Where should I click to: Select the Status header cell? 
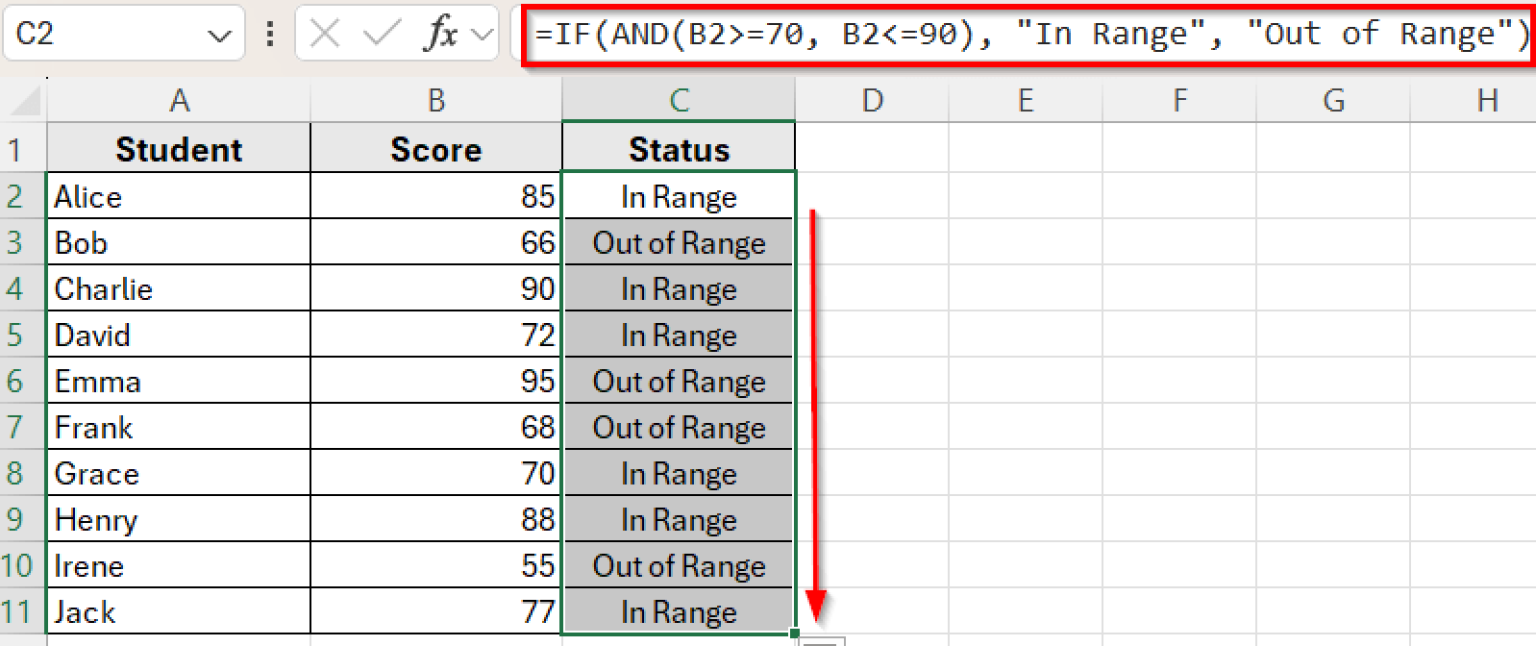679,150
